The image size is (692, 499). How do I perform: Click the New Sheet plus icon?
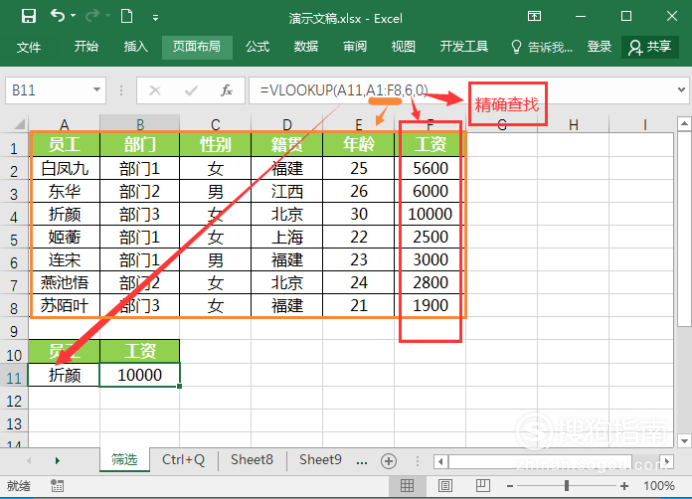point(388,461)
